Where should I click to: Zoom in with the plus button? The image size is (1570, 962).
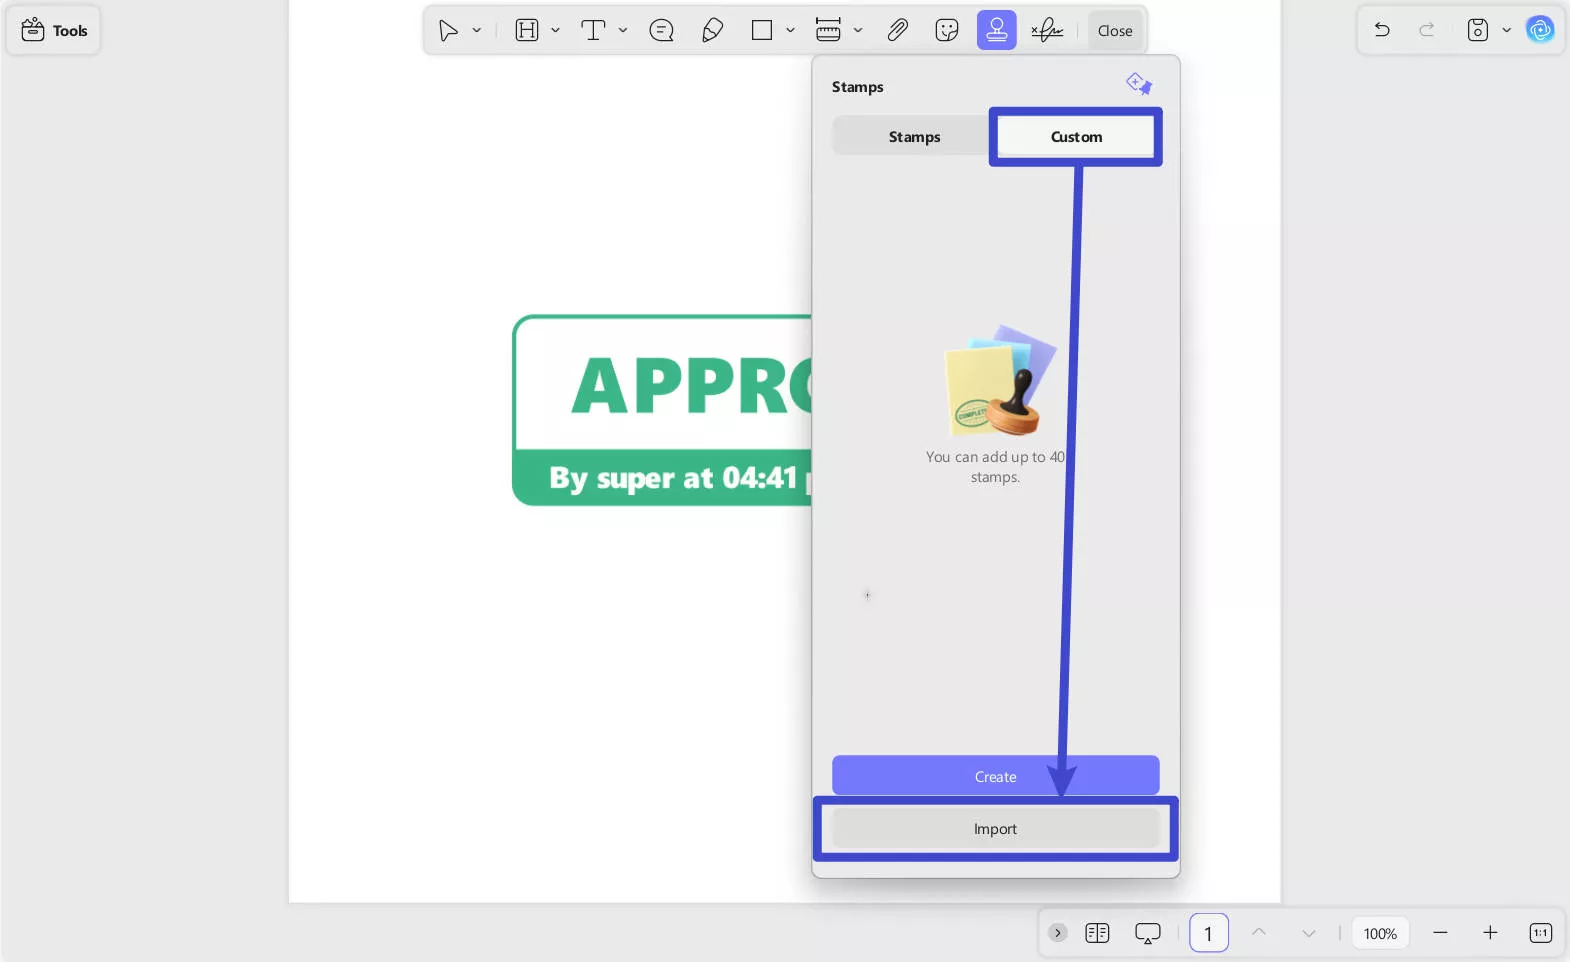pos(1490,933)
